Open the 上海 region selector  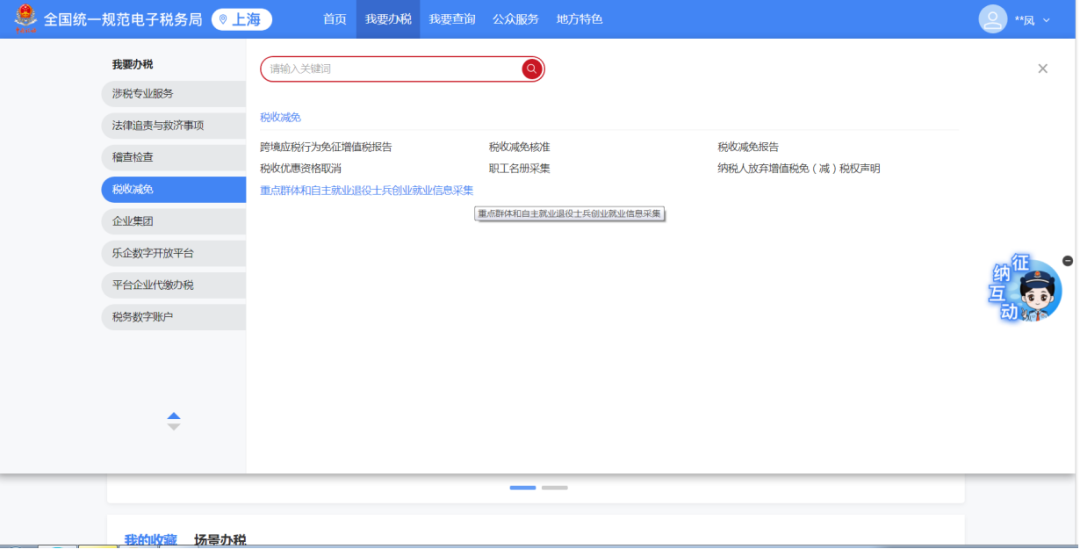[x=241, y=19]
